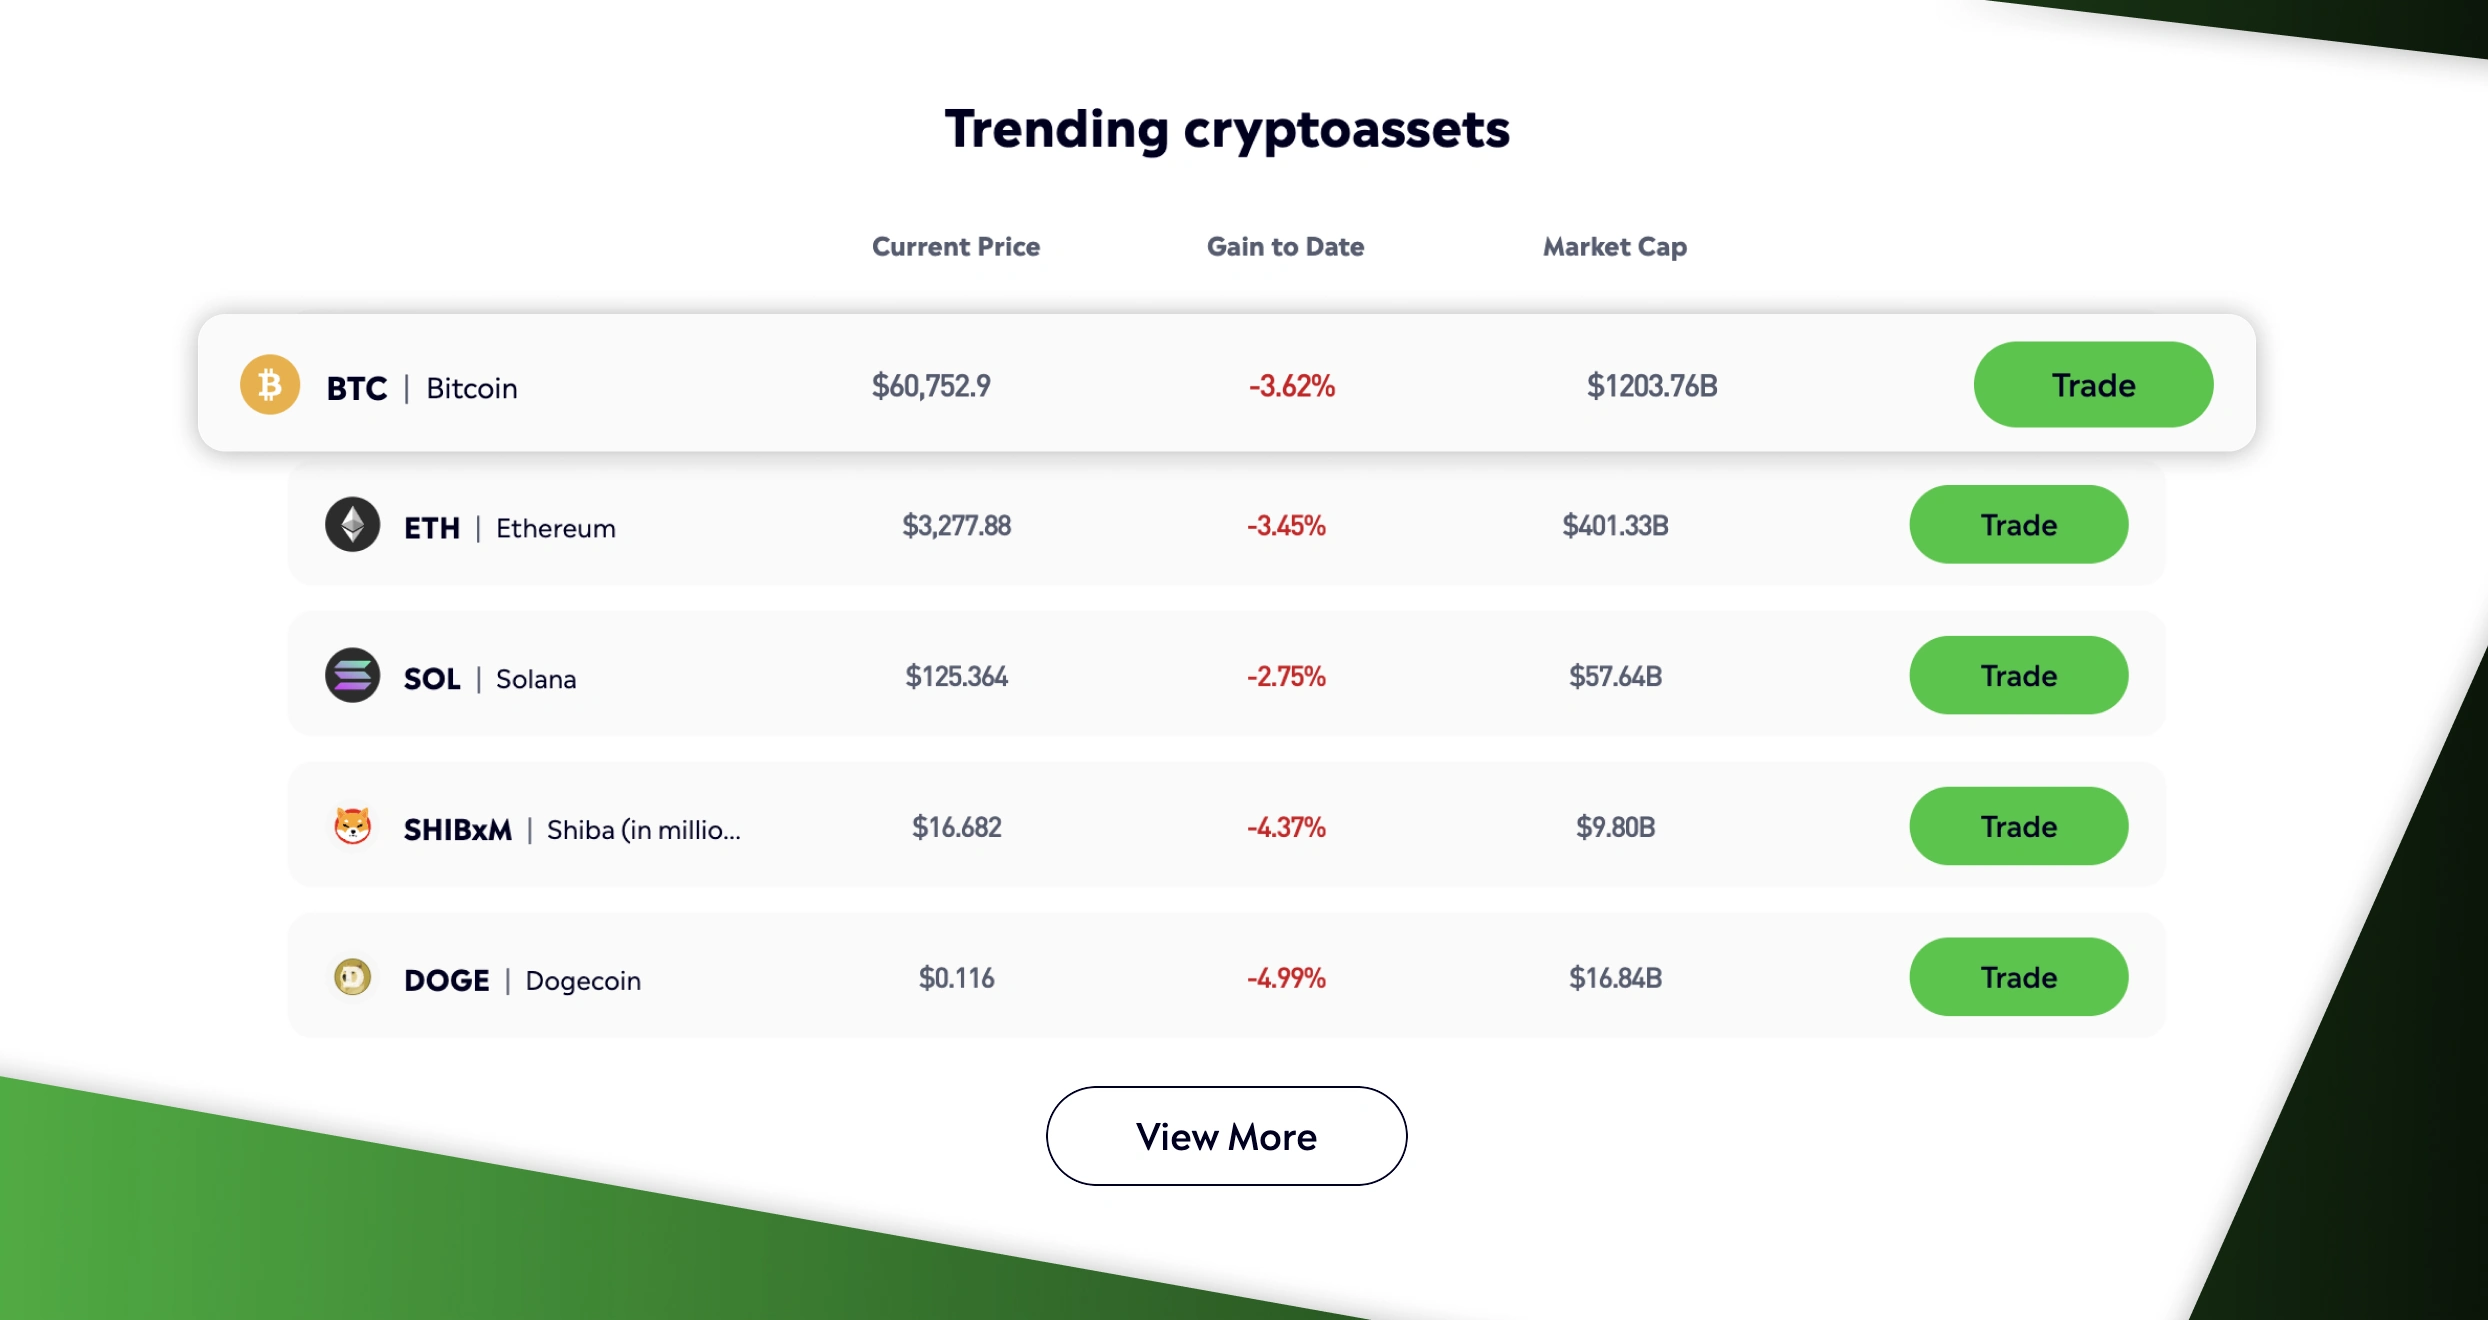Click the Trade button for Dogecoin
Screen dimensions: 2488x1320
pos(2018,977)
